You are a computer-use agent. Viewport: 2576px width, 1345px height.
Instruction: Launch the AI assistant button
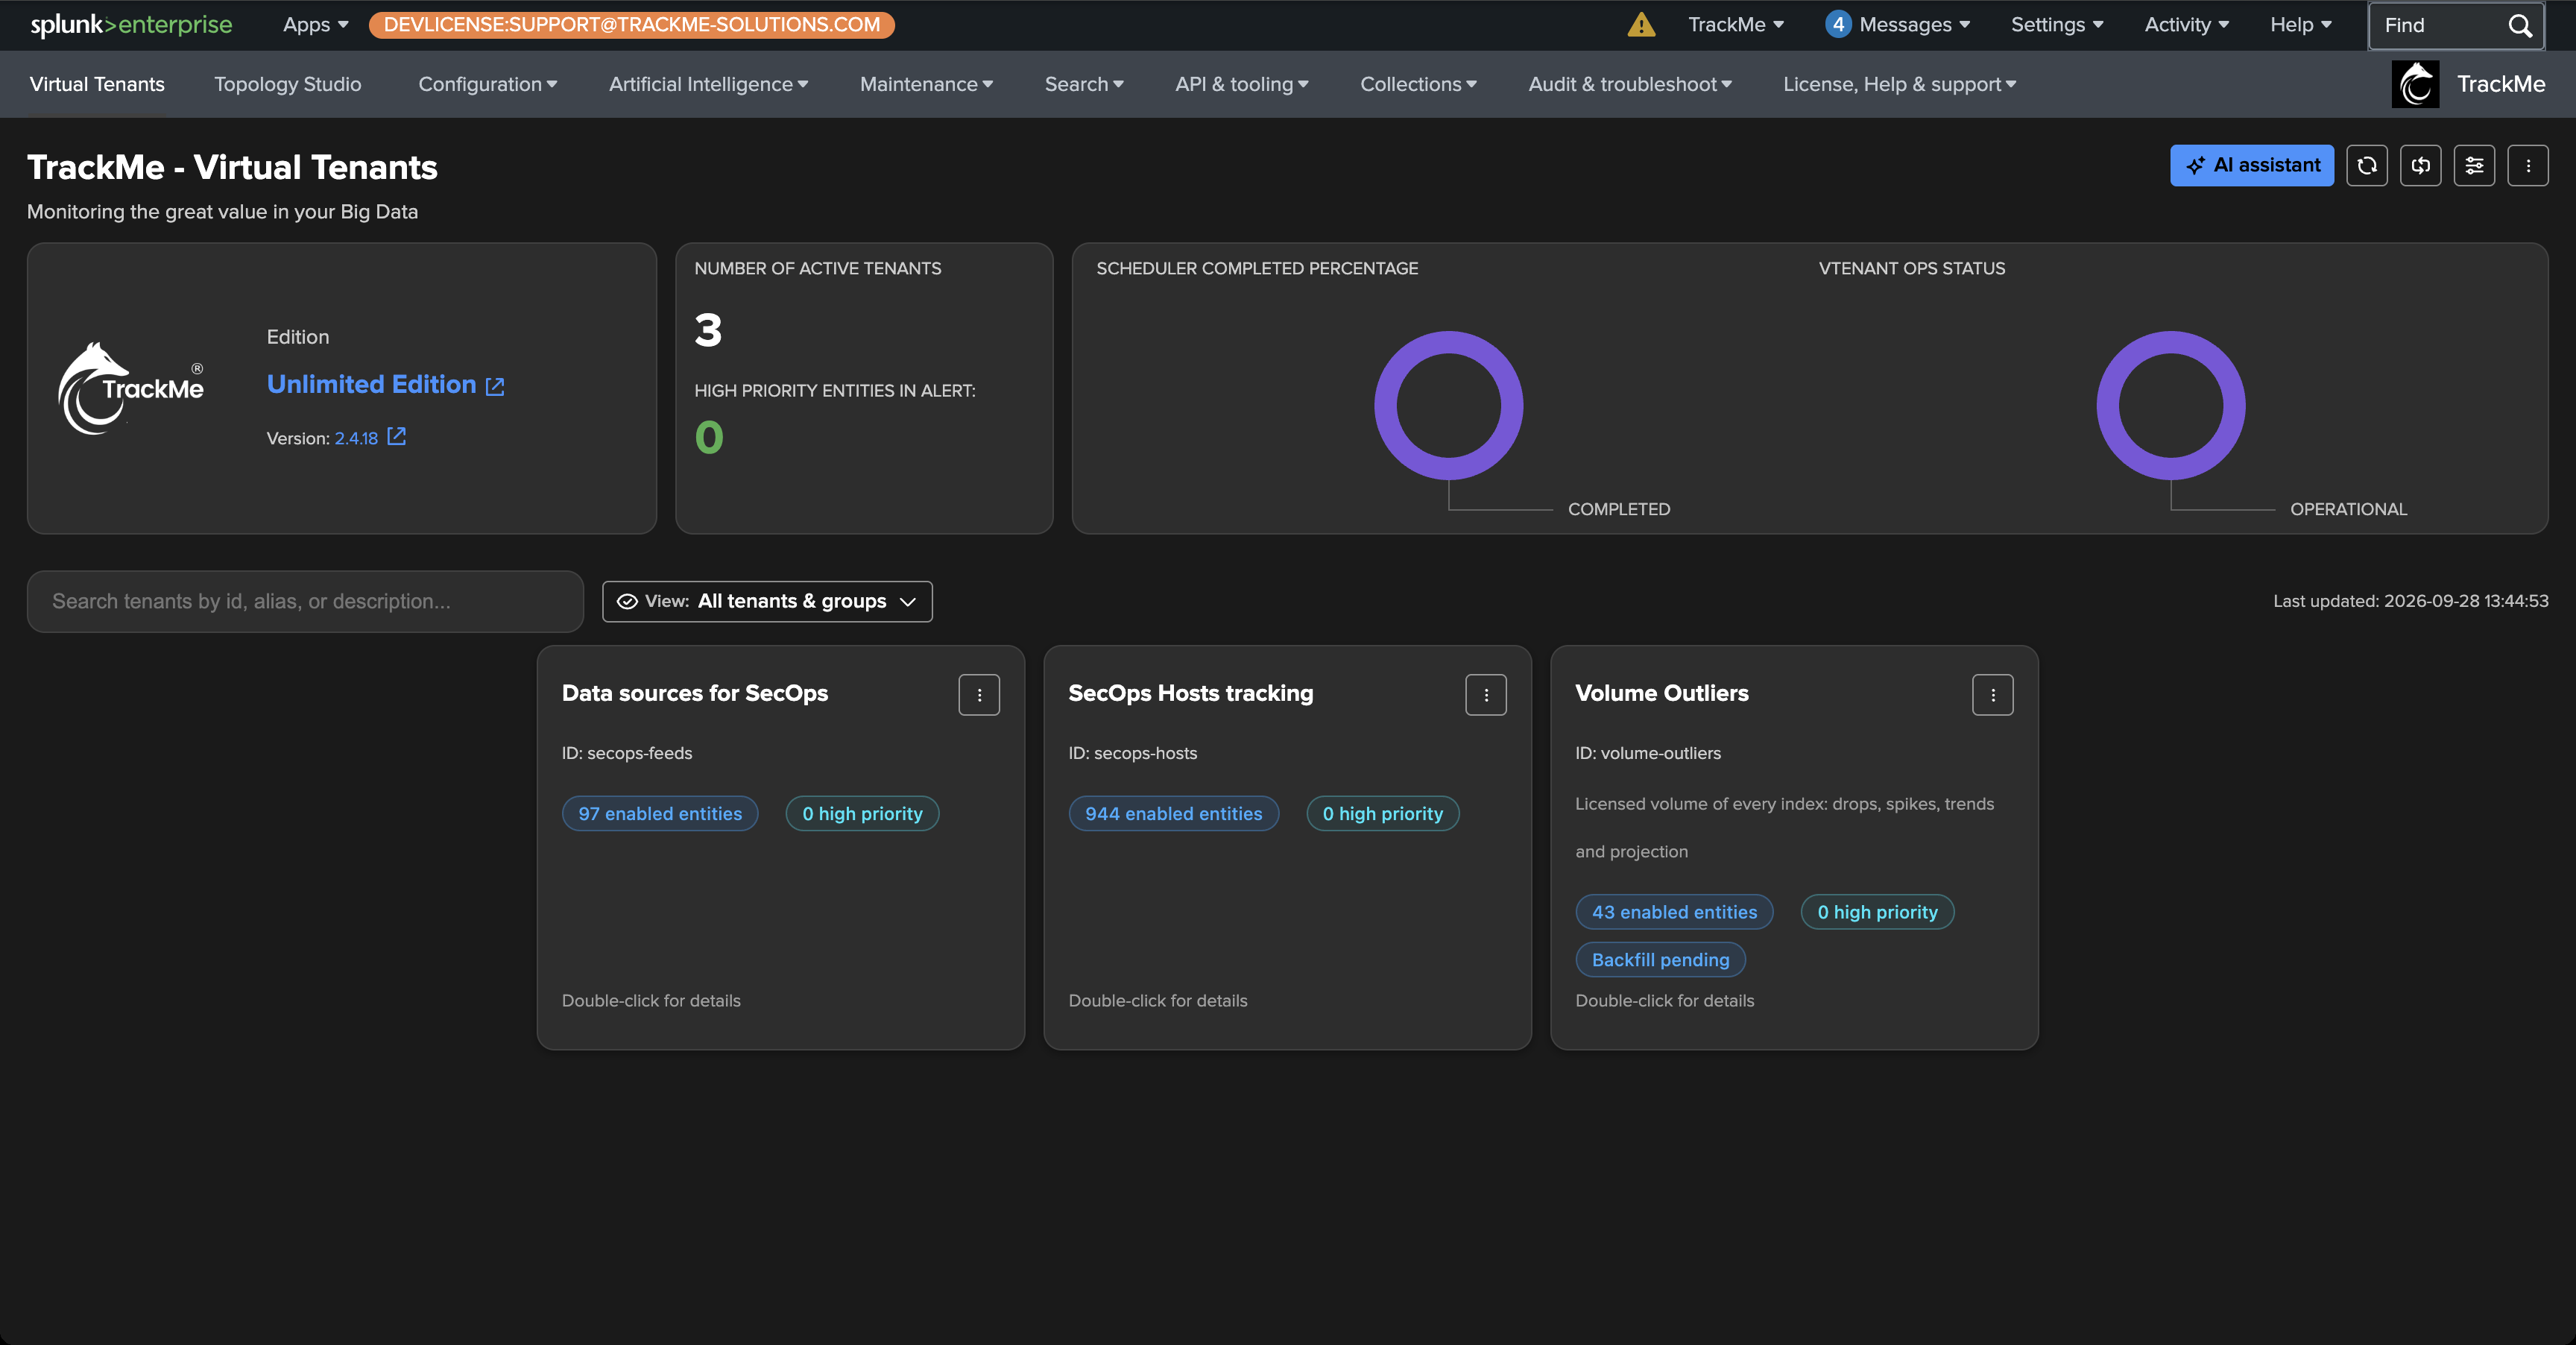(2252, 165)
